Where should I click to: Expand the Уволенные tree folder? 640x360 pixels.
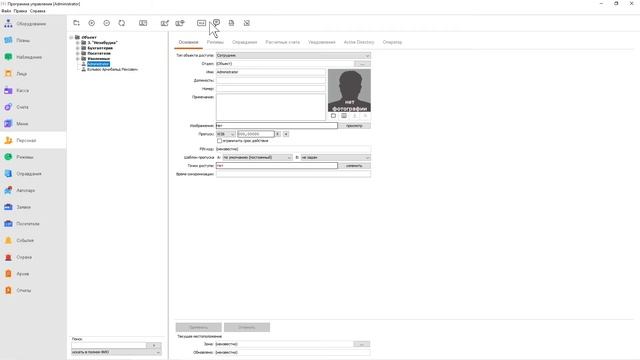(78, 59)
